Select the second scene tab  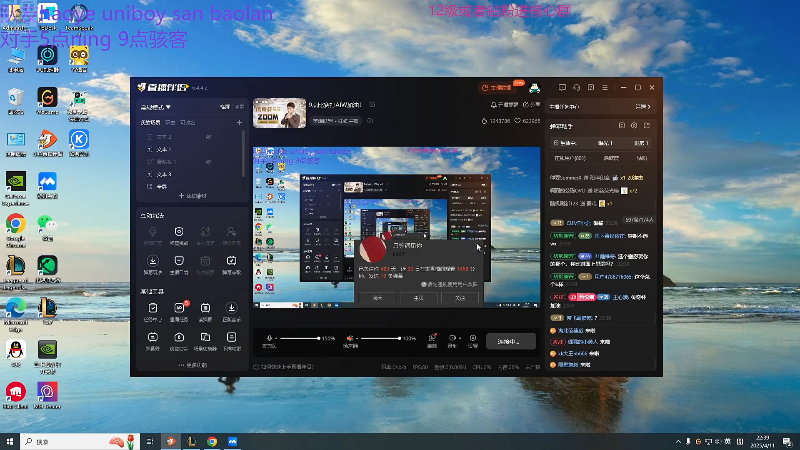click(170, 122)
